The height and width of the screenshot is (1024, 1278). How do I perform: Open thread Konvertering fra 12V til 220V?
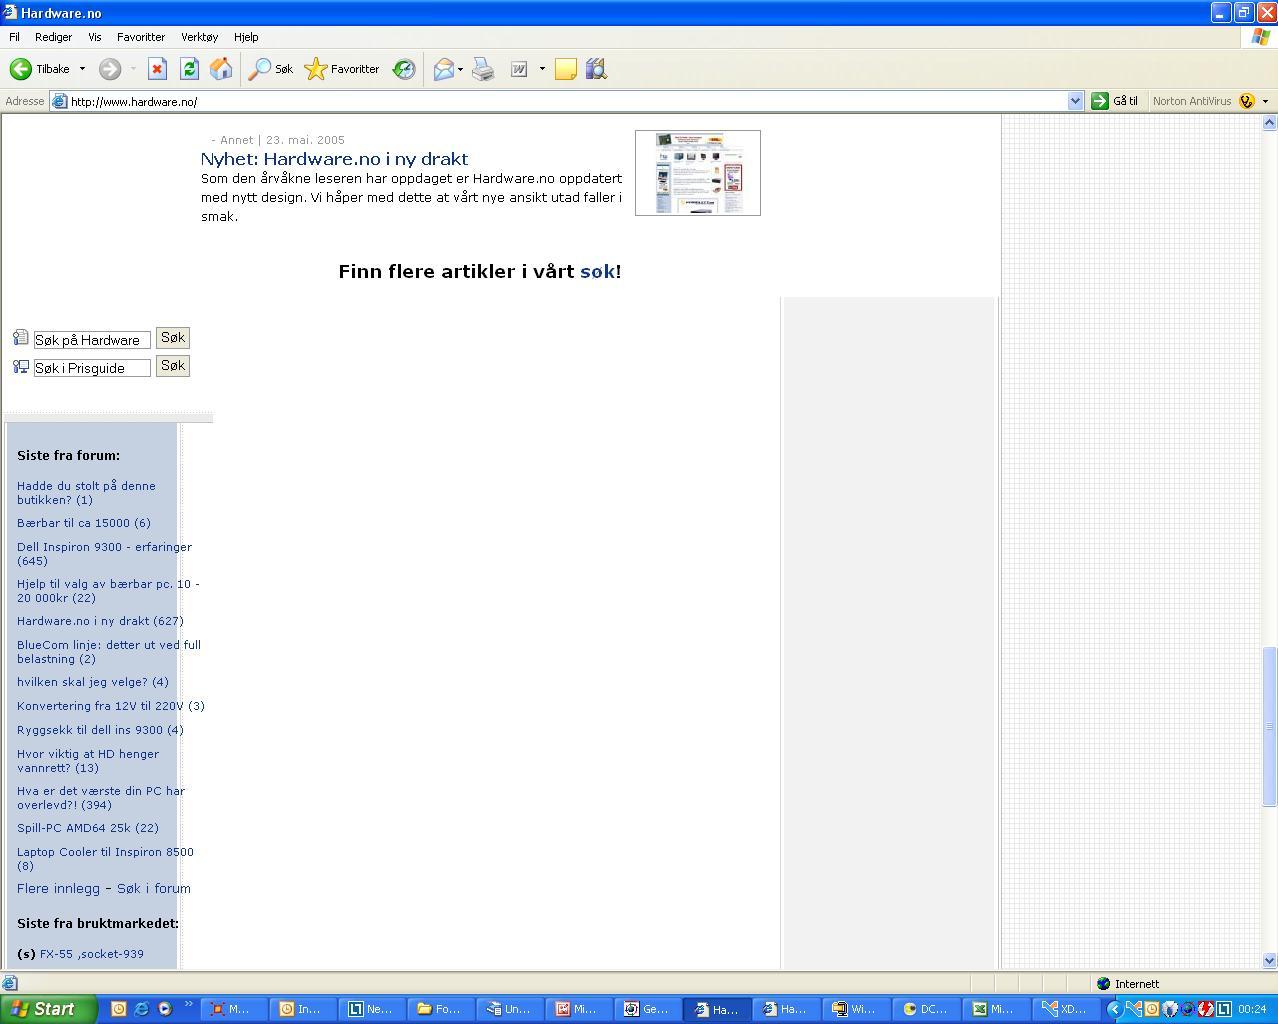point(111,706)
